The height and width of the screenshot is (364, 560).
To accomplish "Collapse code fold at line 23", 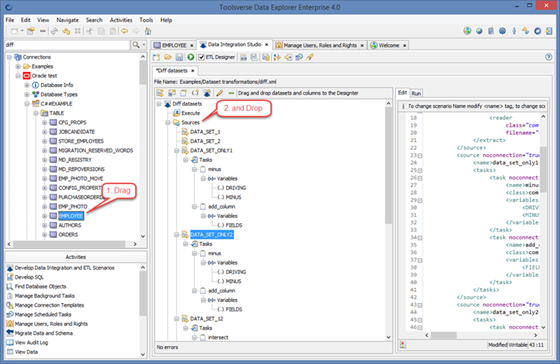I will (x=420, y=155).
